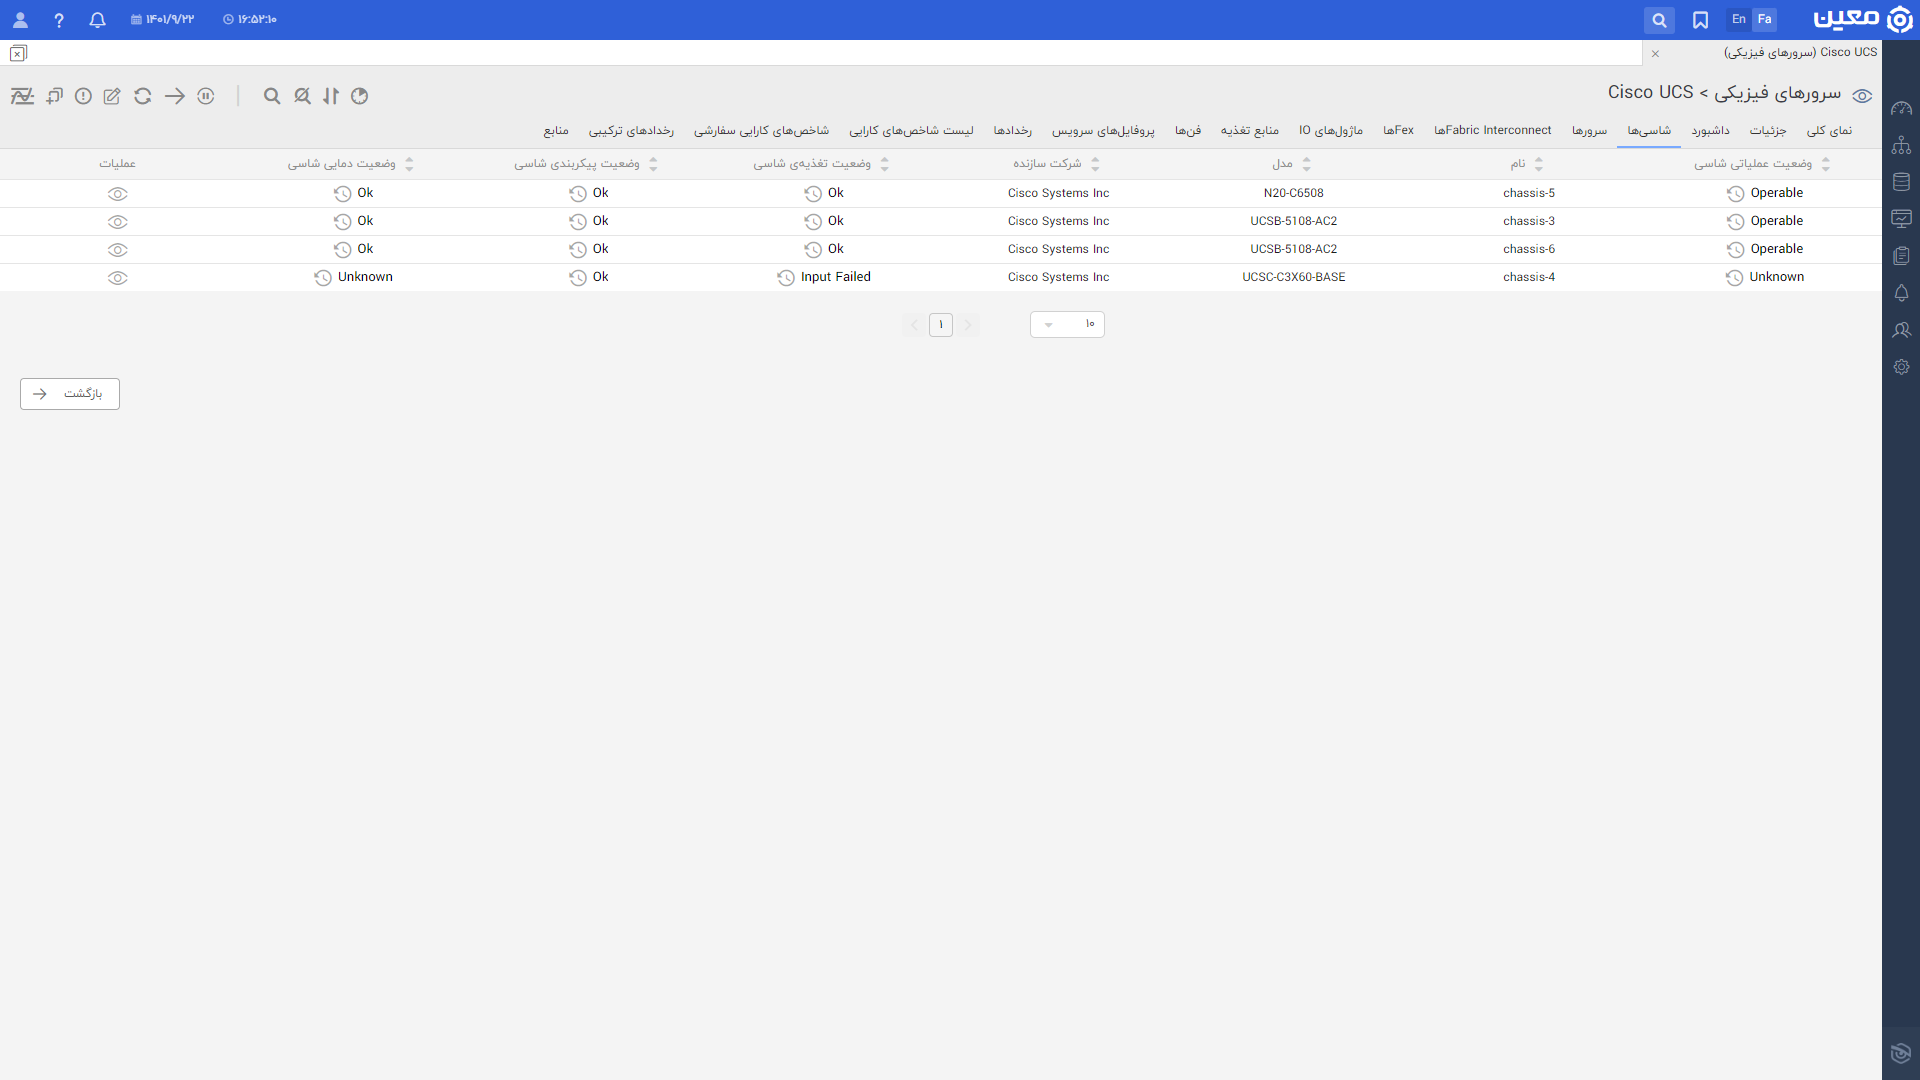This screenshot has width=1920, height=1080.
Task: Switch language to En
Action: [1739, 19]
